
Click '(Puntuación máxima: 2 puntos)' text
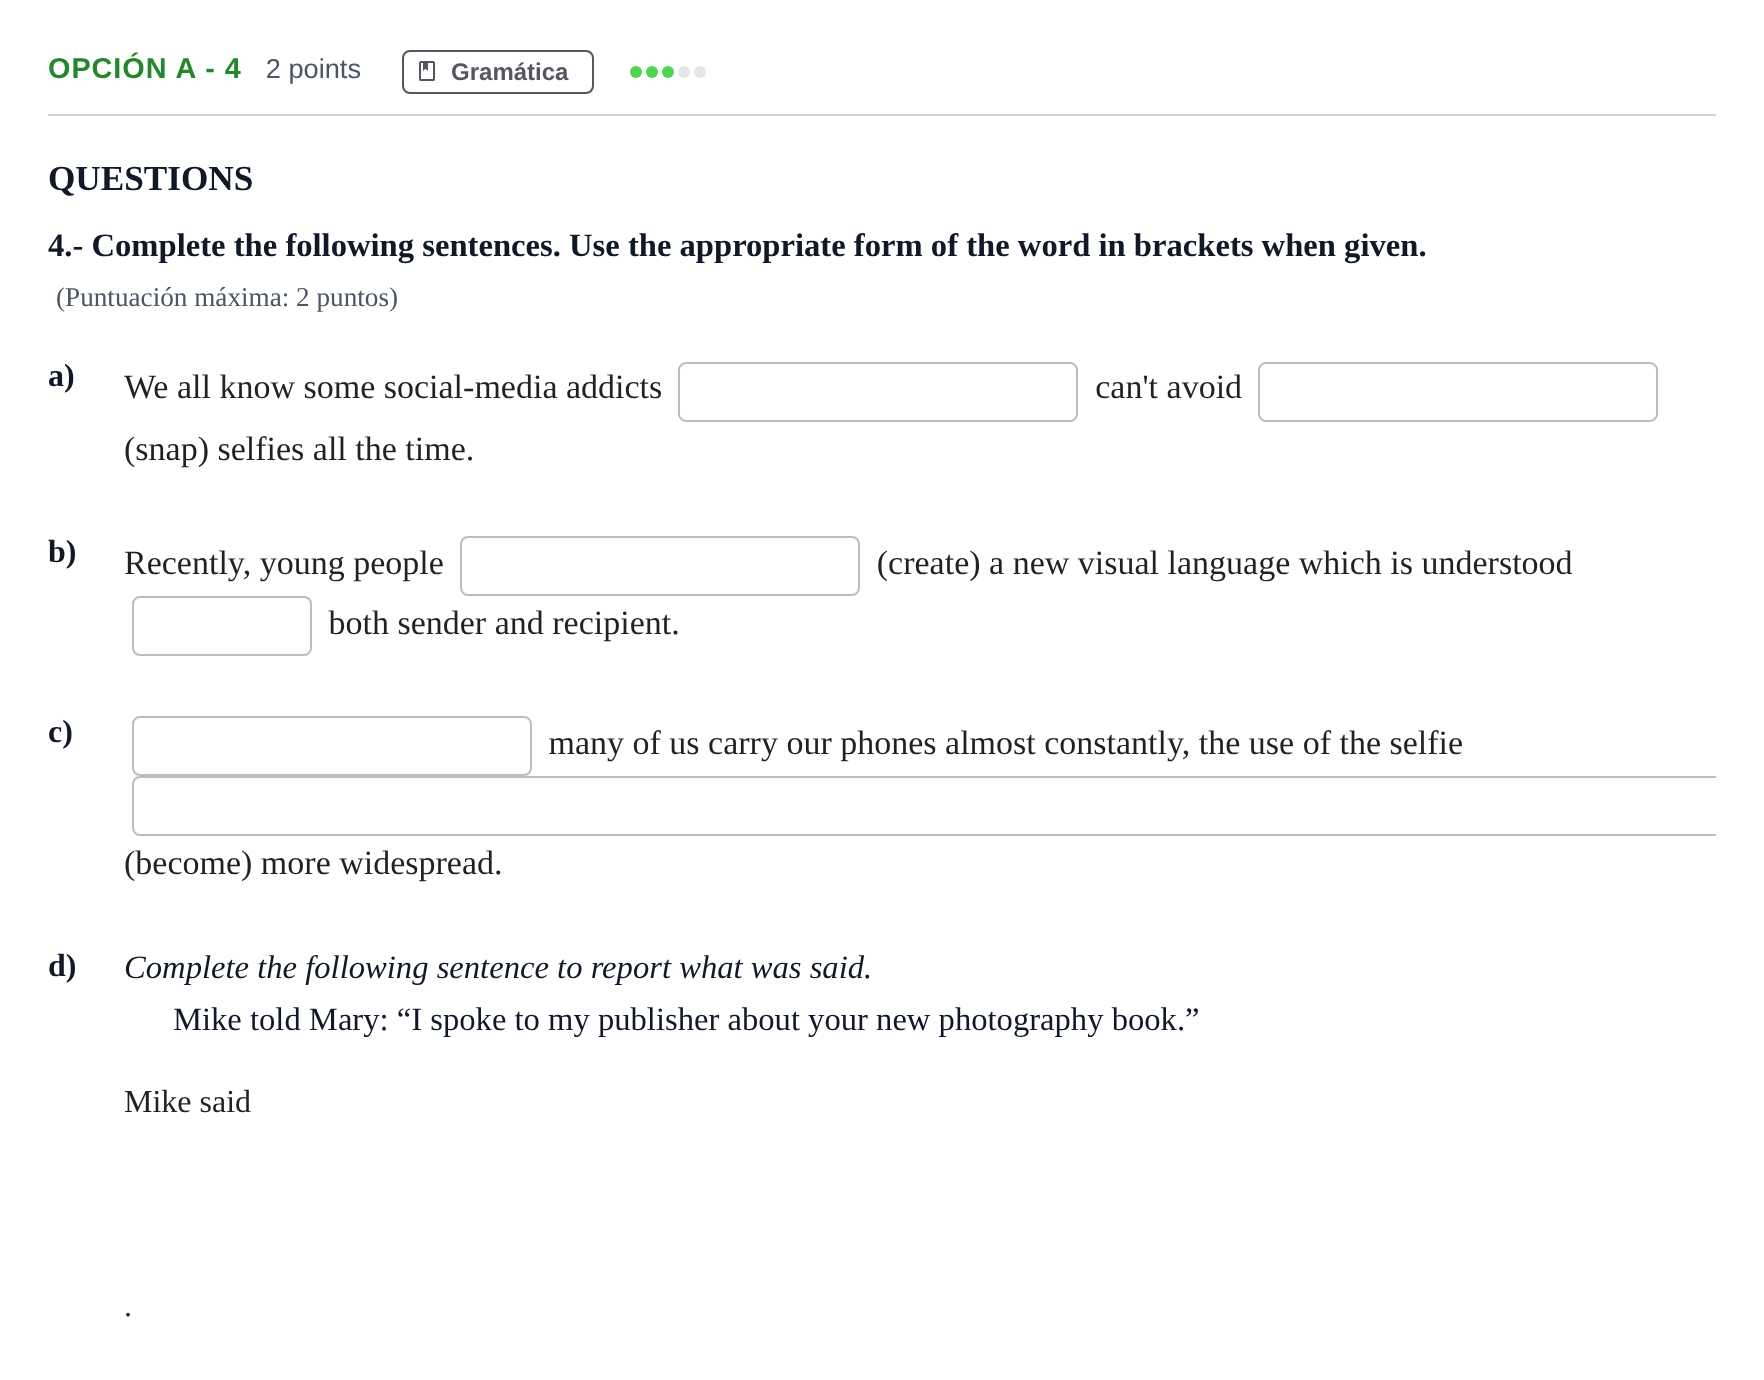tap(227, 298)
